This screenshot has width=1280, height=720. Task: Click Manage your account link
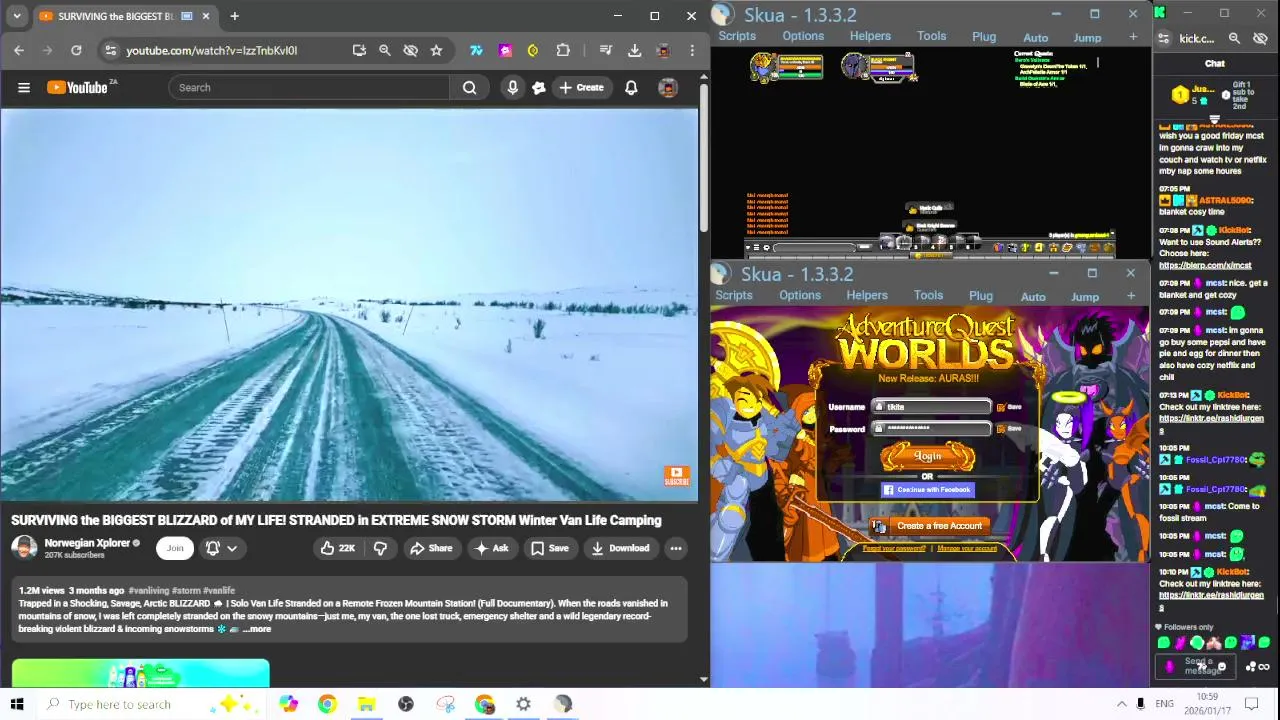click(967, 548)
